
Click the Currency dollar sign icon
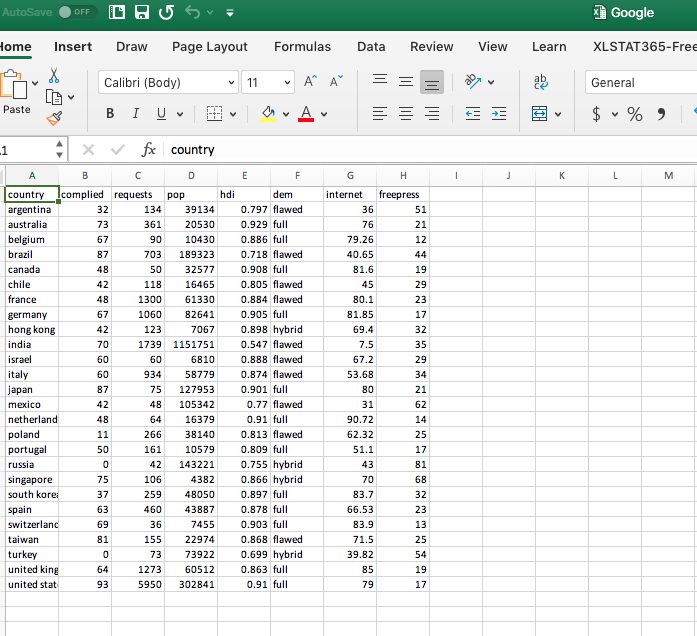point(597,114)
